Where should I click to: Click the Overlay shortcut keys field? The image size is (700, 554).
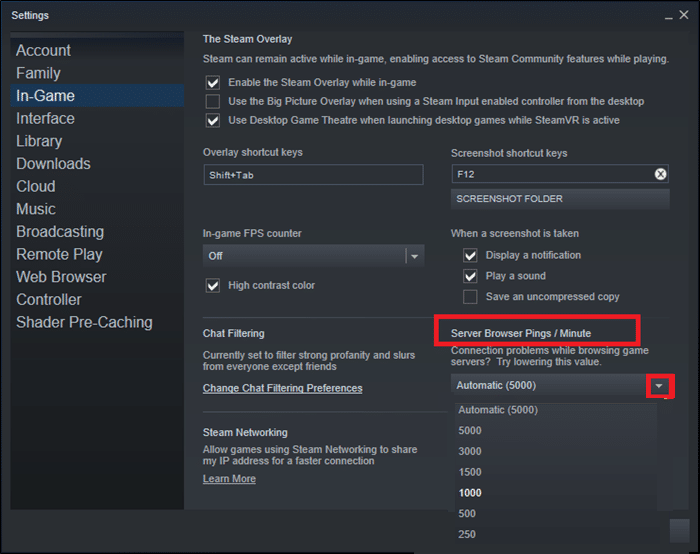pyautogui.click(x=313, y=175)
